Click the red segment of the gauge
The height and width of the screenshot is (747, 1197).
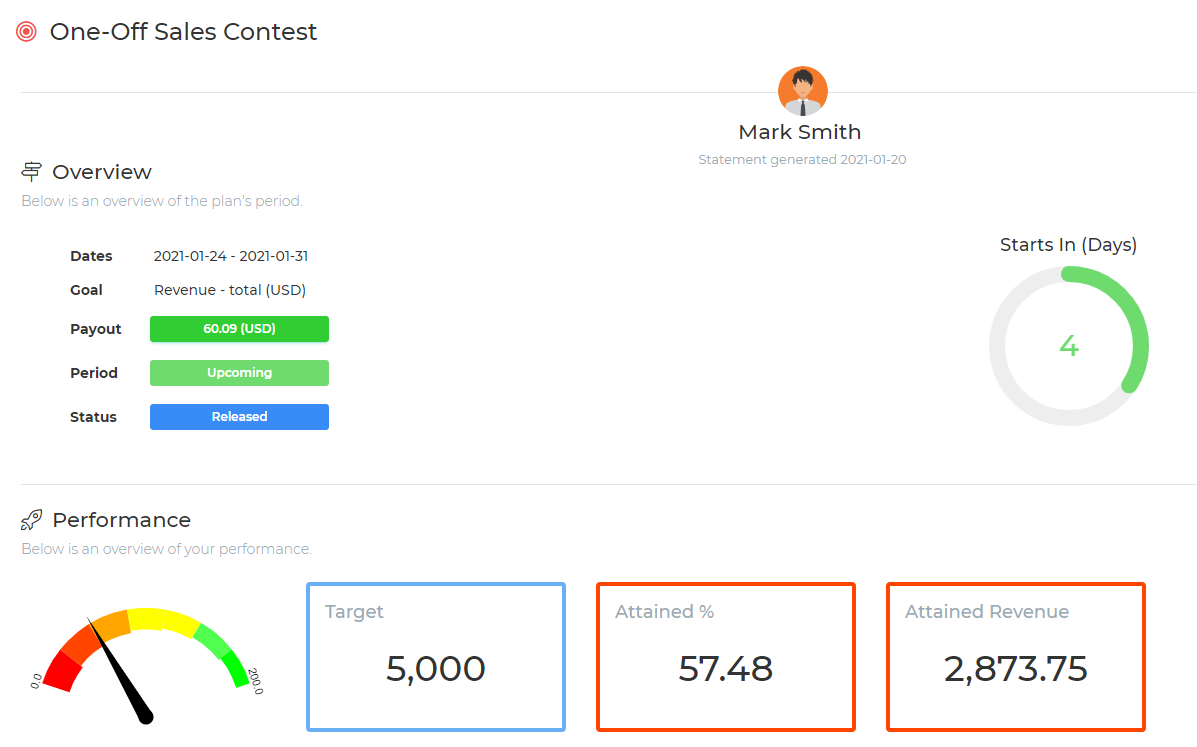pyautogui.click(x=60, y=668)
